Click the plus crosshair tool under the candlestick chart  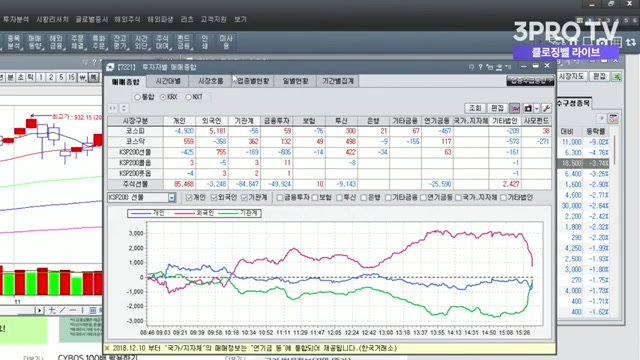52,310
